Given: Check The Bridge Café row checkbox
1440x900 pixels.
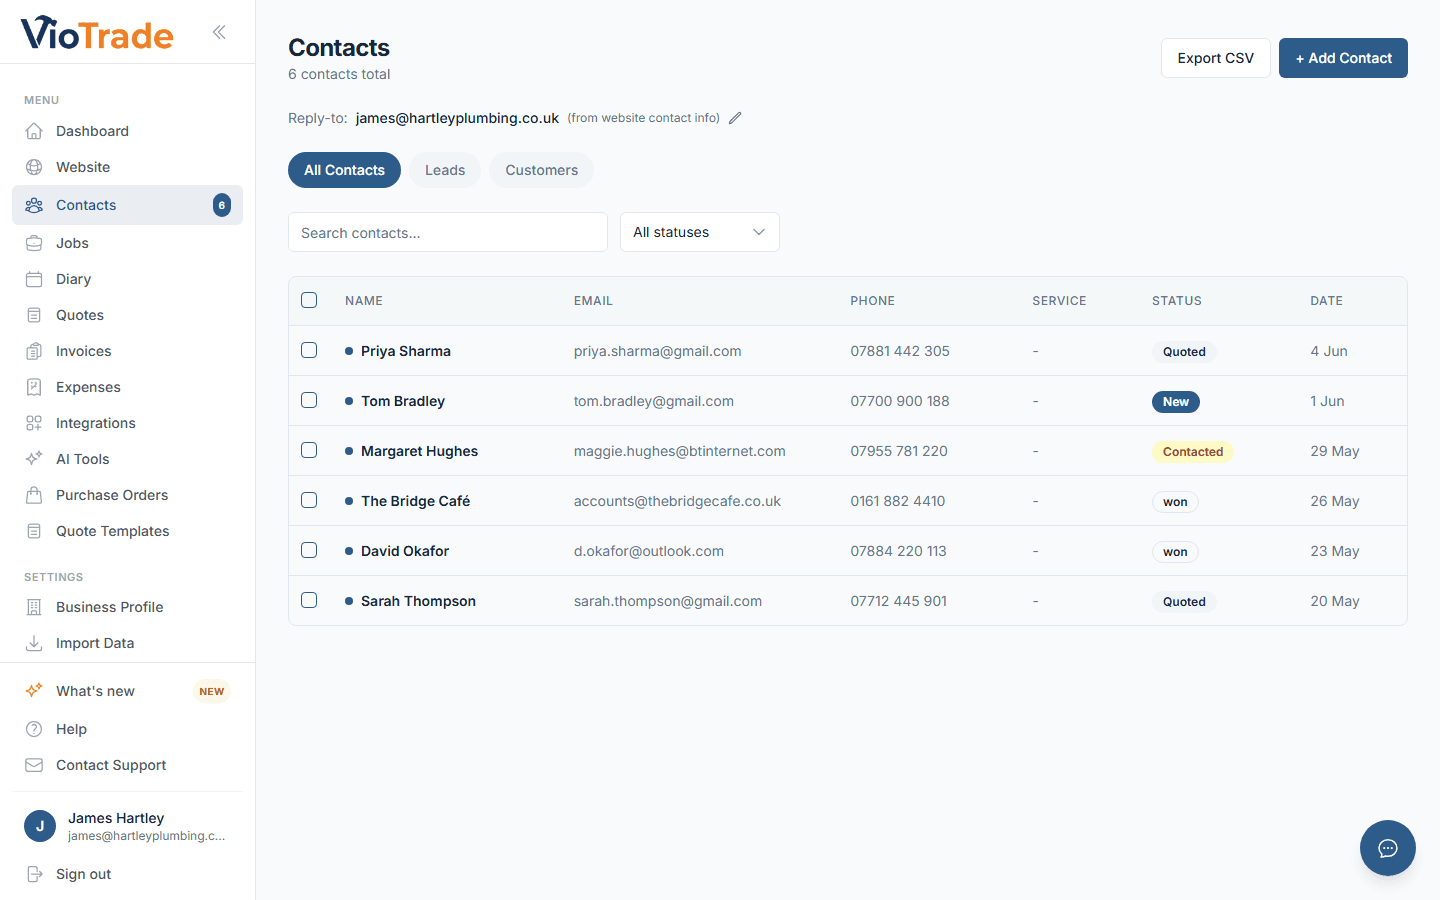Looking at the screenshot, I should [309, 500].
